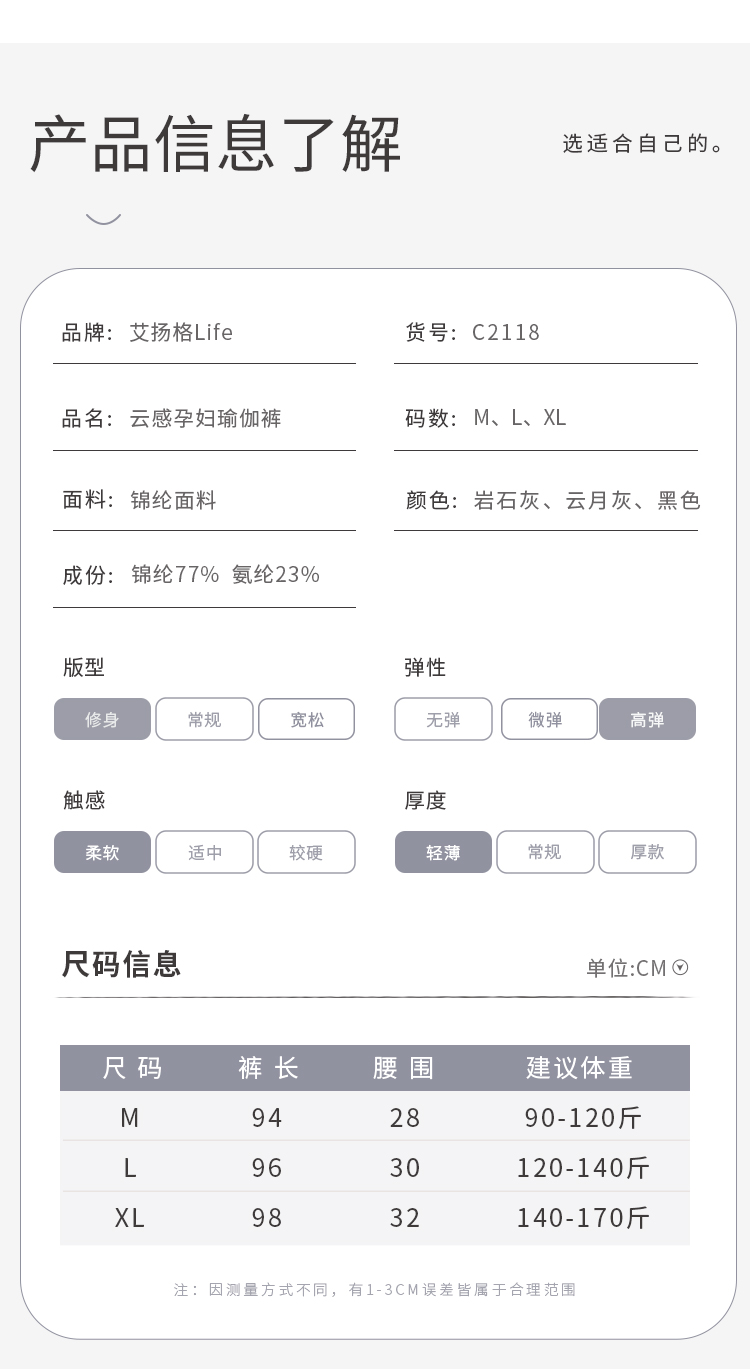Click the 裤长 column header
This screenshot has width=750, height=1369.
pyautogui.click(x=268, y=1068)
